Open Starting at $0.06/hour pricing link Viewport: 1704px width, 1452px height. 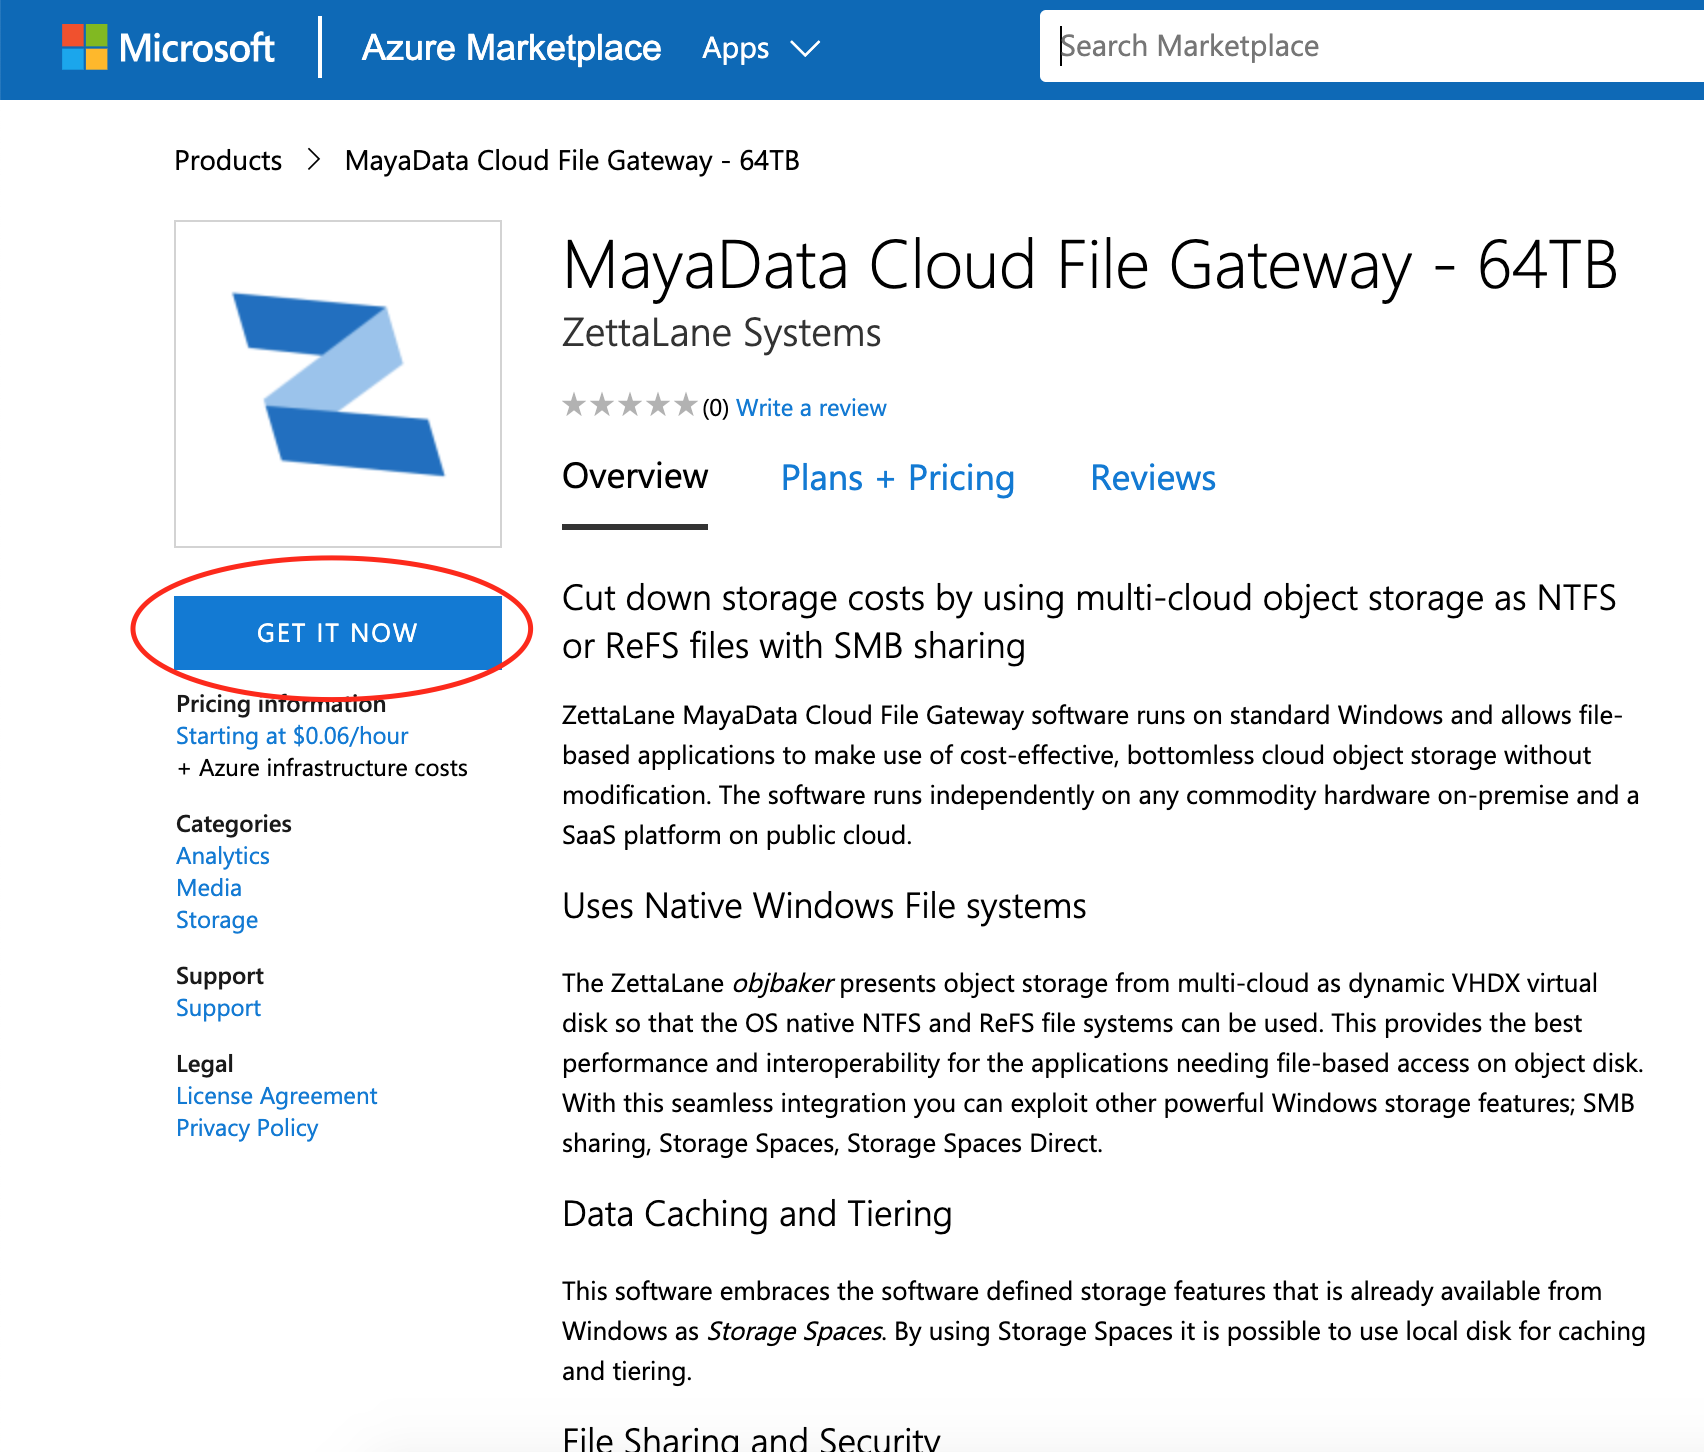[x=292, y=736]
